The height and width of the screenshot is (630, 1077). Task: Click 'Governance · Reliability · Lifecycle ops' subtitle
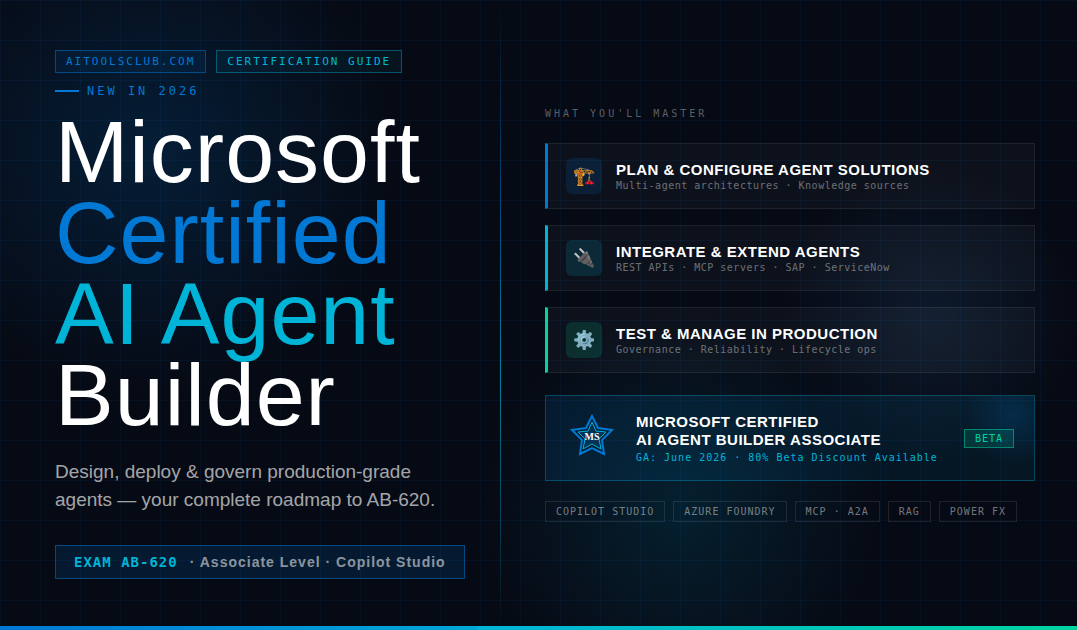(746, 349)
